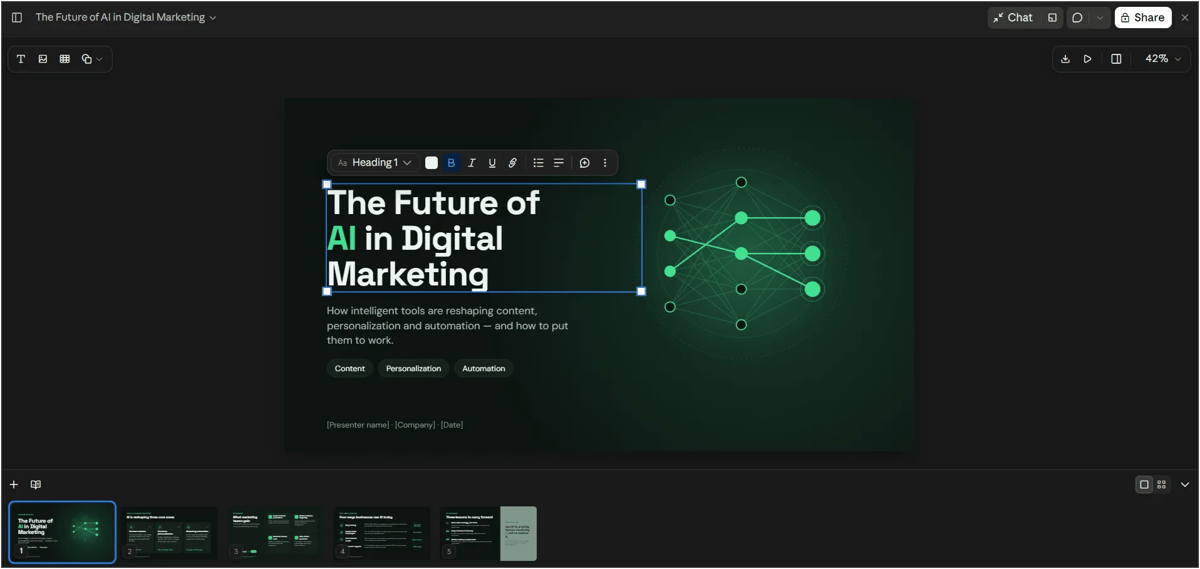Click the neural network graphic on slide
The height and width of the screenshot is (569, 1200).
coord(742,253)
